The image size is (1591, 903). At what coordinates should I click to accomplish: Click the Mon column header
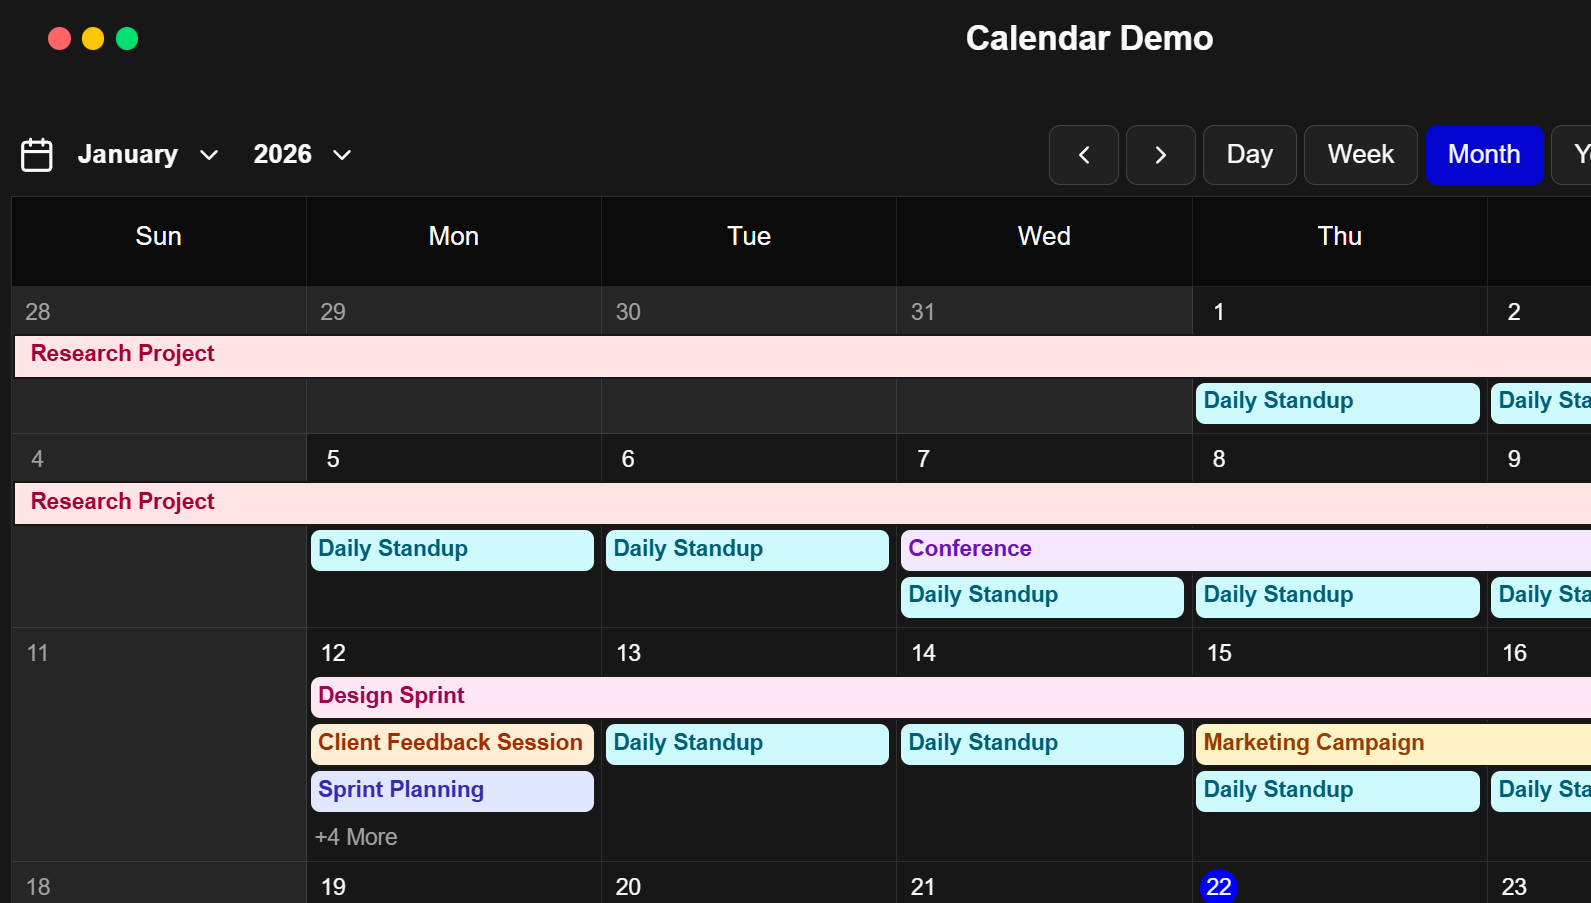pyautogui.click(x=454, y=237)
